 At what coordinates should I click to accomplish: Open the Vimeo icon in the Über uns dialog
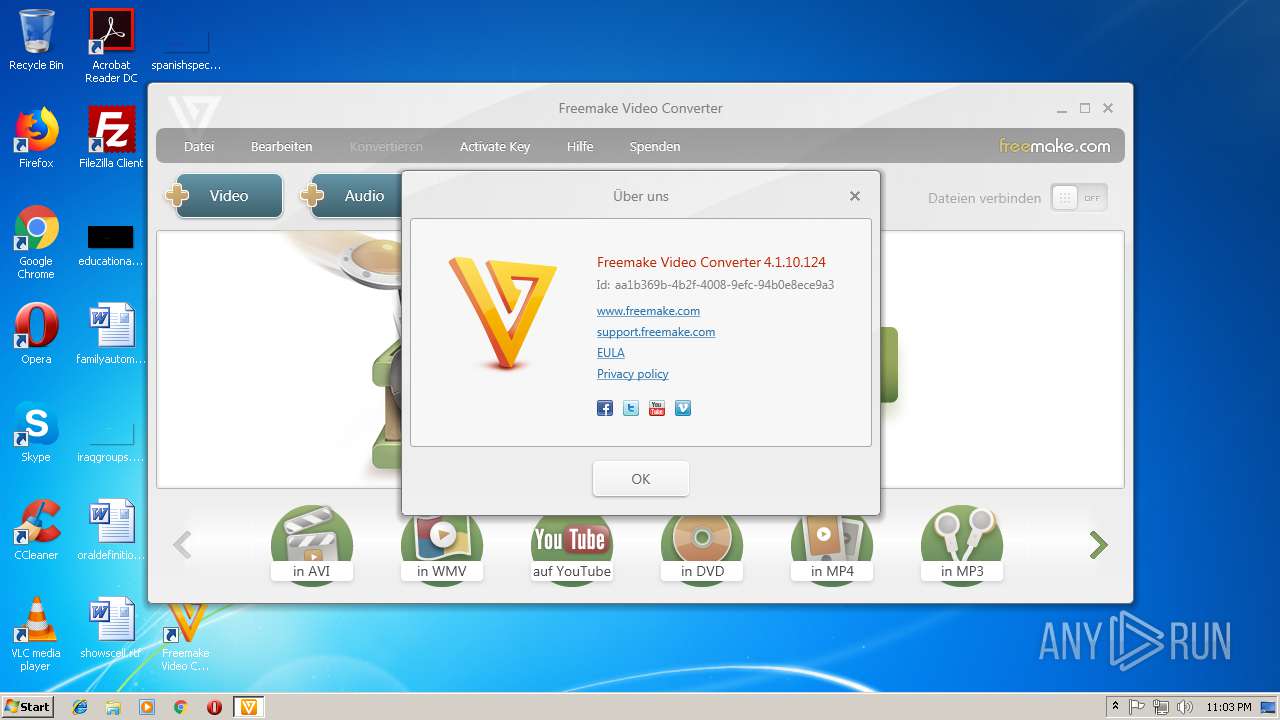pos(683,408)
